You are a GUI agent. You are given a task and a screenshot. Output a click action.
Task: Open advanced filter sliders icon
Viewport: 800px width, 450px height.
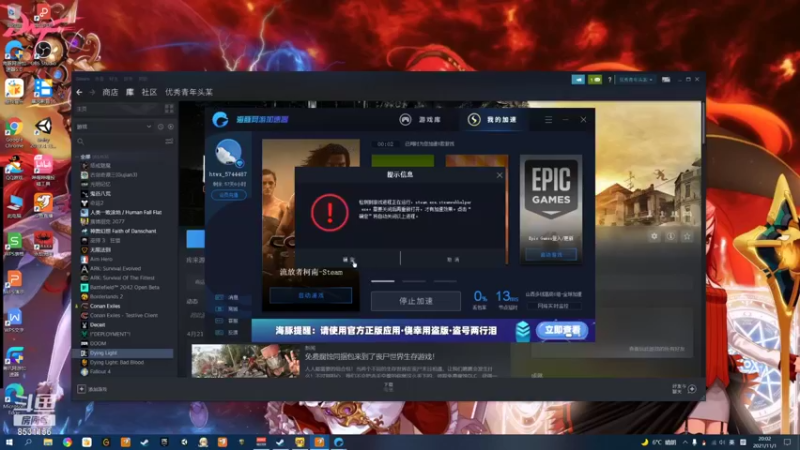click(x=169, y=141)
